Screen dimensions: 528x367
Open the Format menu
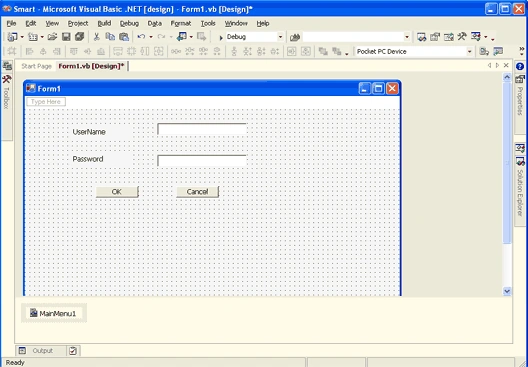click(181, 23)
